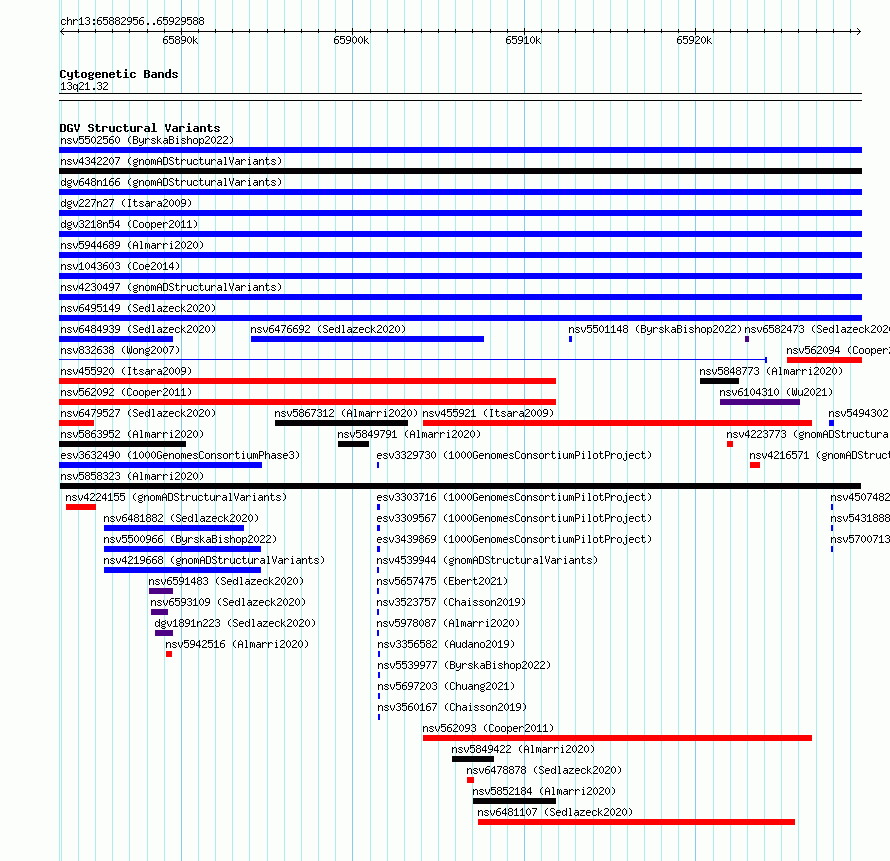The width and height of the screenshot is (890, 861).
Task: Open nsv5852184 (Almarri2020) label
Action: point(544,791)
